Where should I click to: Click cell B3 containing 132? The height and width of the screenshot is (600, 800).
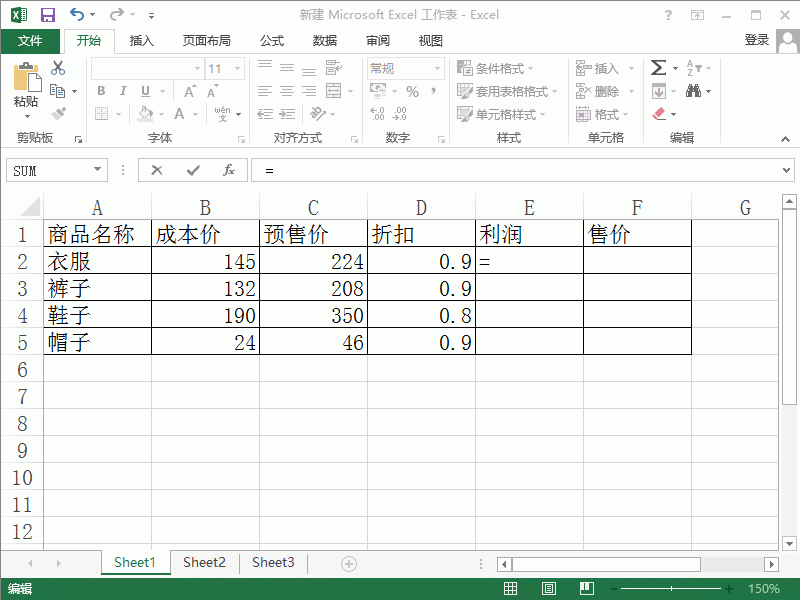[x=205, y=287]
